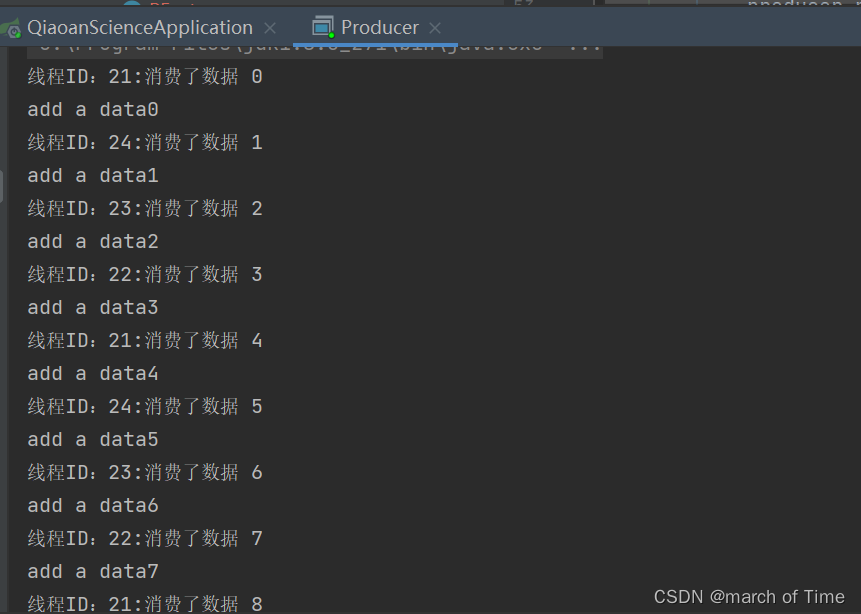Click console line '线程ID: 22:消费了数据 7'

(x=145, y=538)
